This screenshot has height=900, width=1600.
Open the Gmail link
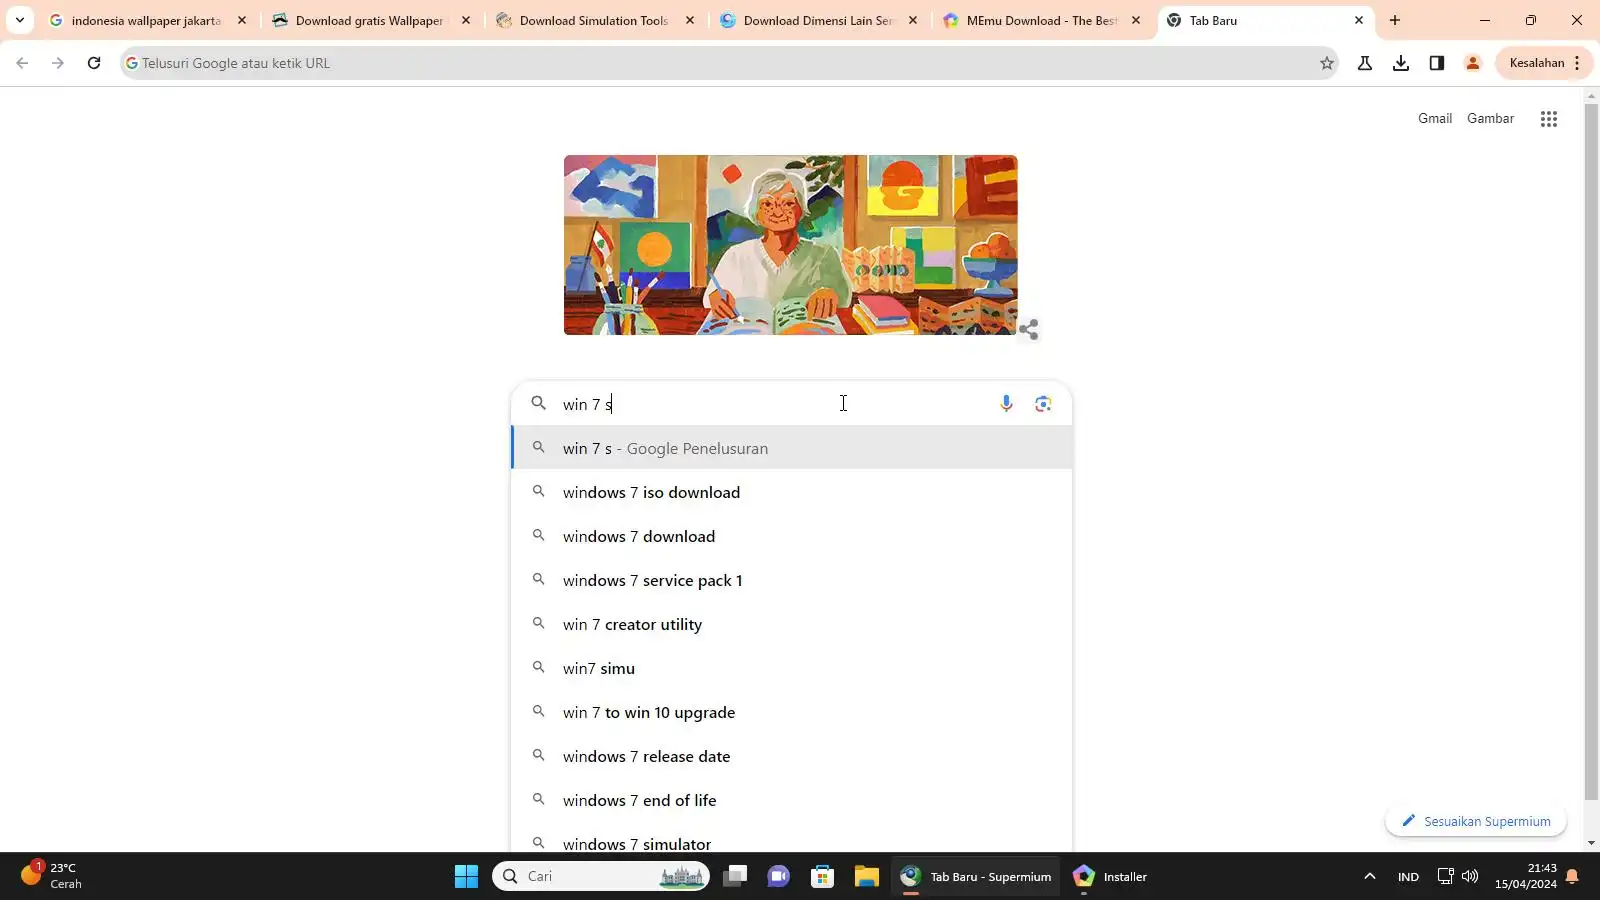[1435, 118]
